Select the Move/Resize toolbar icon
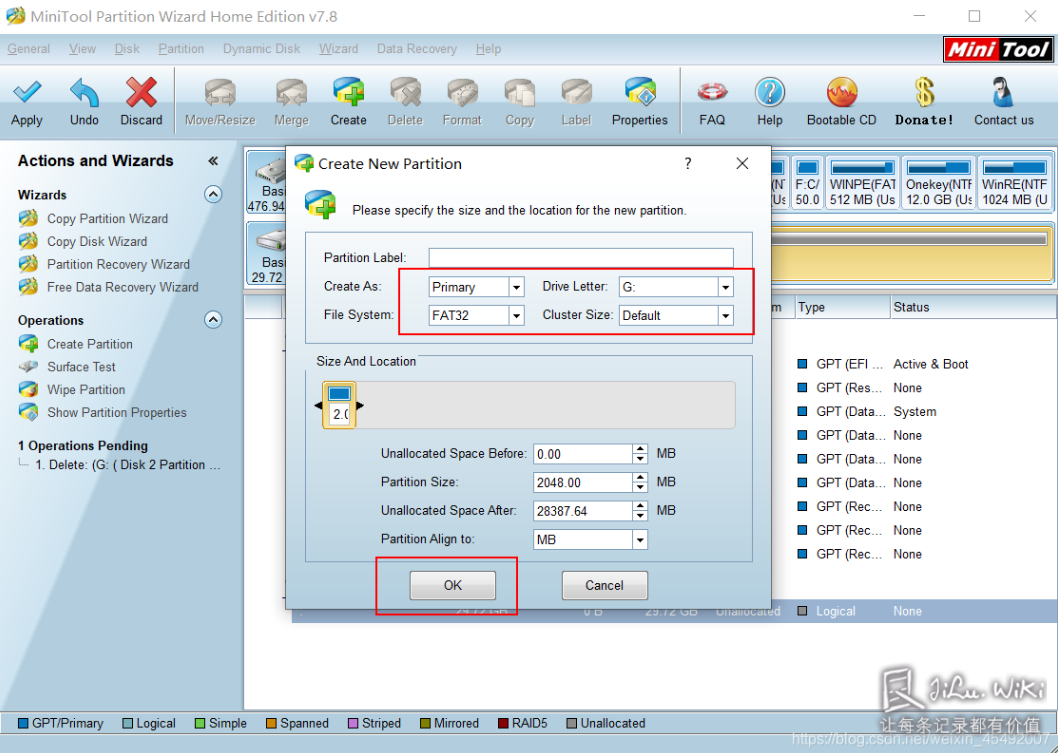Viewport: 1058px width, 753px height. 220,92
